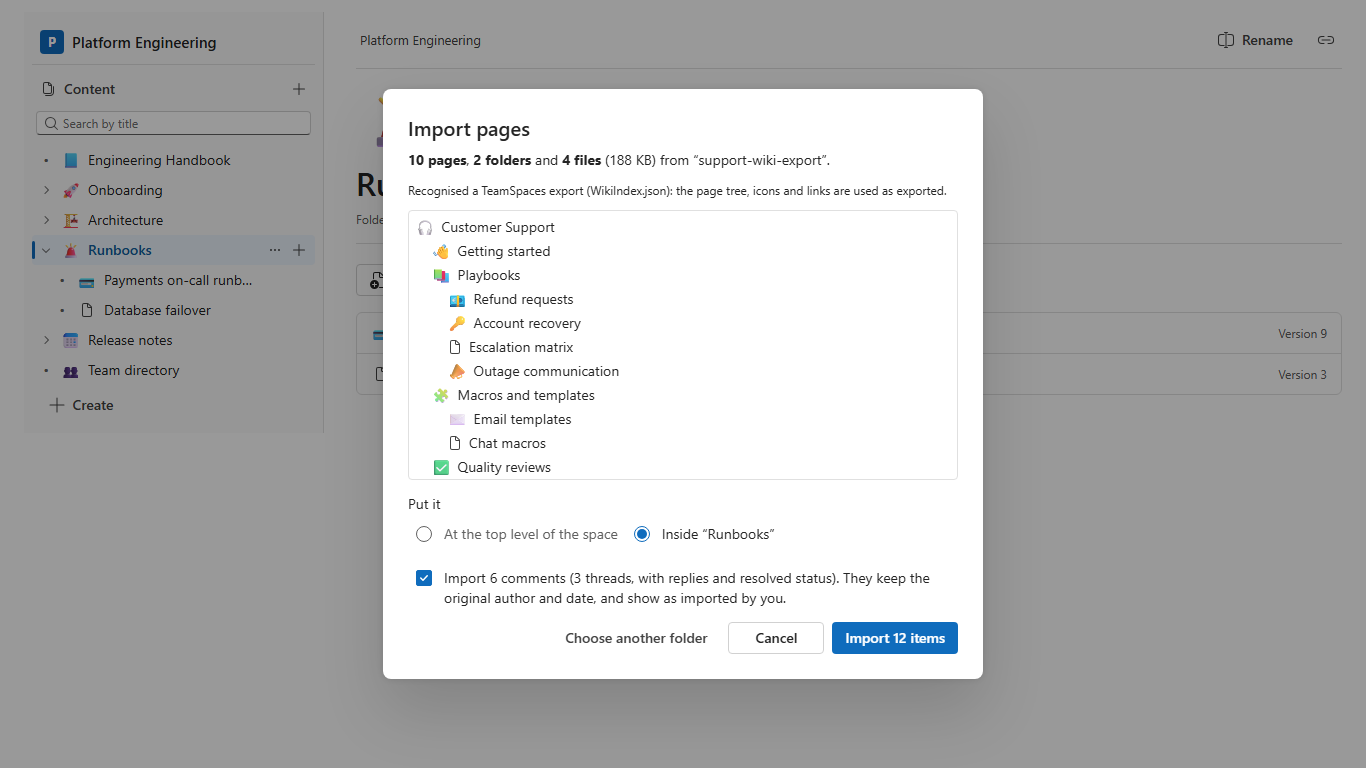This screenshot has width=1366, height=768.
Task: Open Payments on-call runbook sidebar item
Action: pyautogui.click(x=178, y=280)
